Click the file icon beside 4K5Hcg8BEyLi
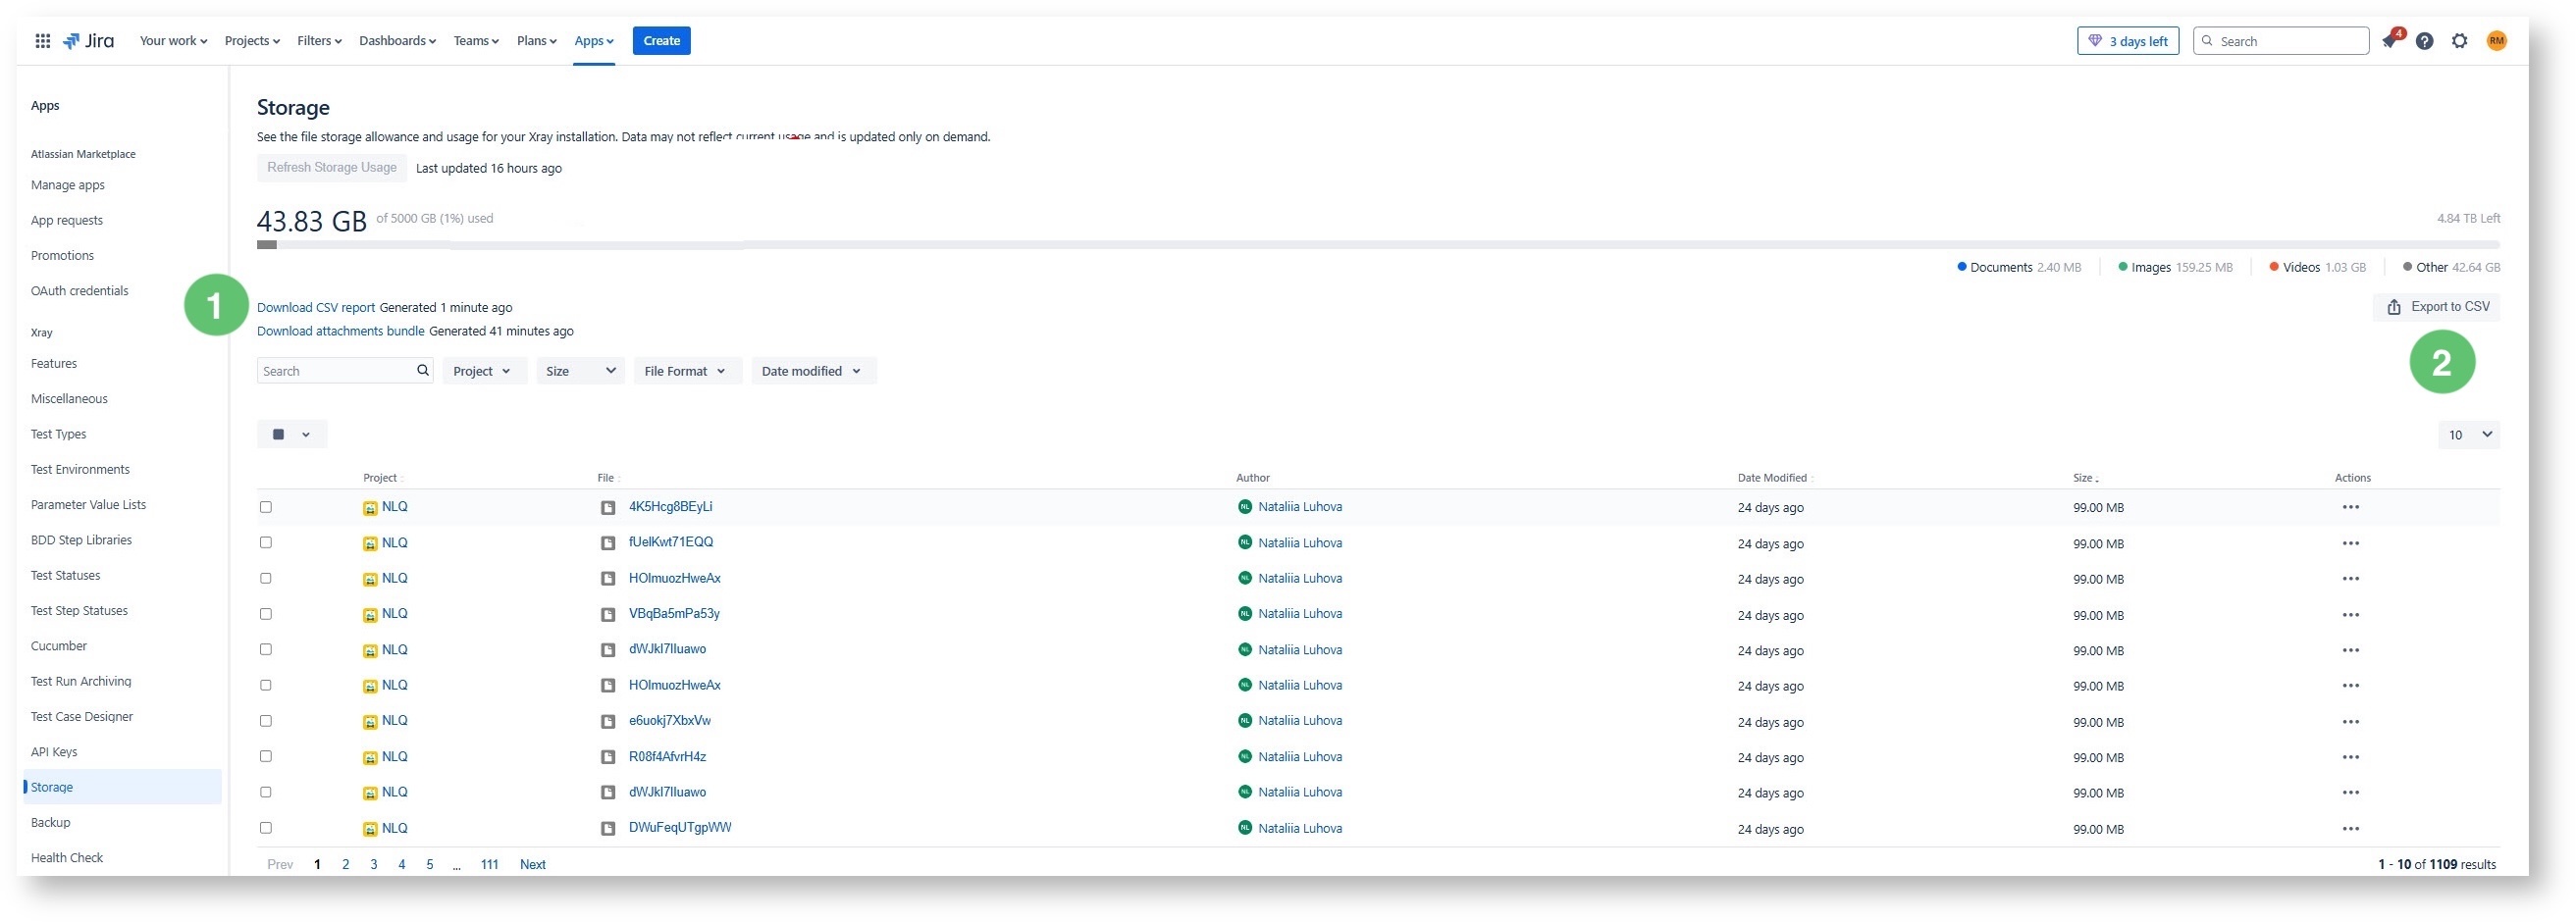 pos(607,508)
